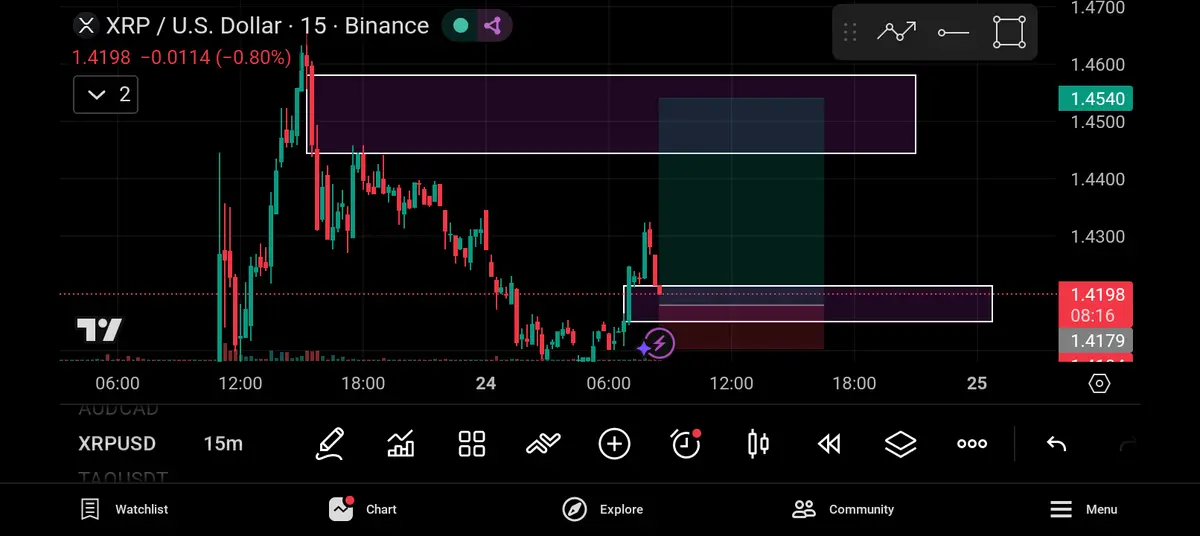
Task: Open the XRPUSD symbol search
Action: (116, 444)
